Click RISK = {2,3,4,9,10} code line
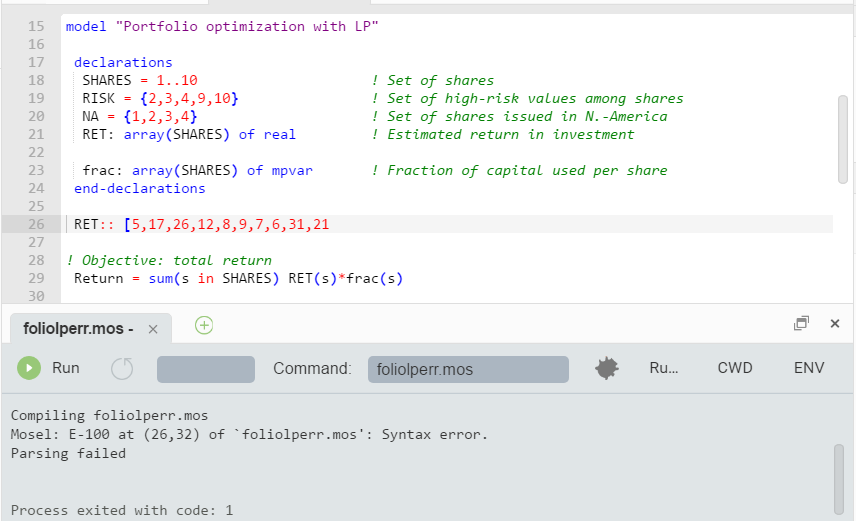The width and height of the screenshot is (856, 521). click(160, 98)
